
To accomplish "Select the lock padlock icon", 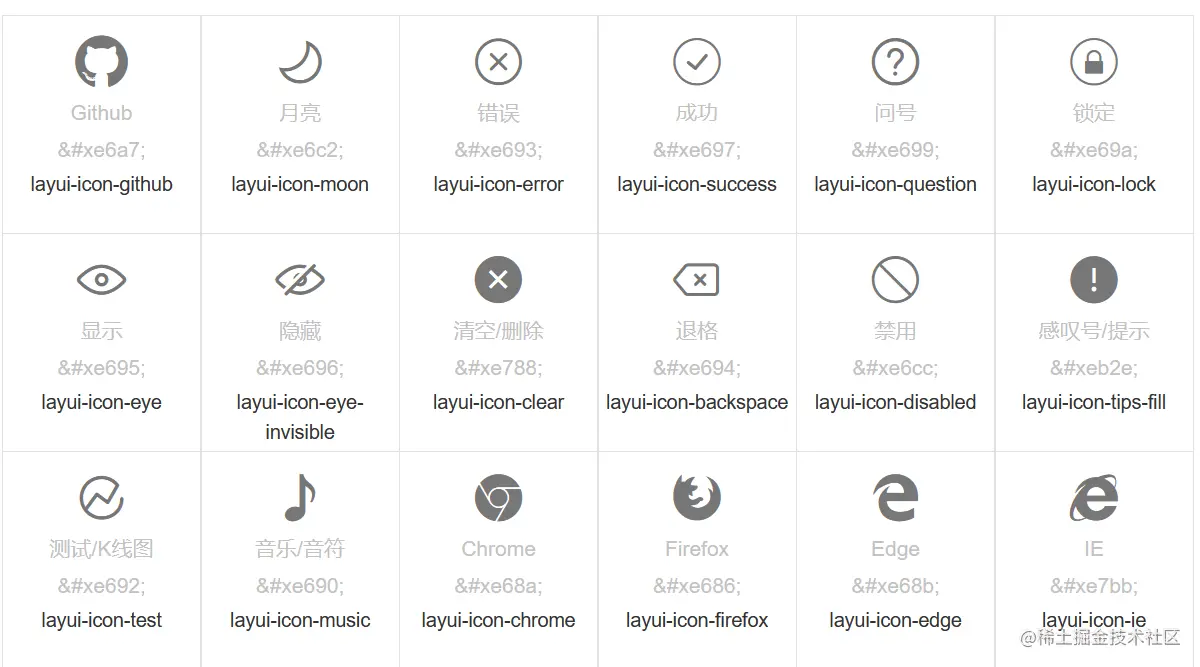I will coord(1094,62).
